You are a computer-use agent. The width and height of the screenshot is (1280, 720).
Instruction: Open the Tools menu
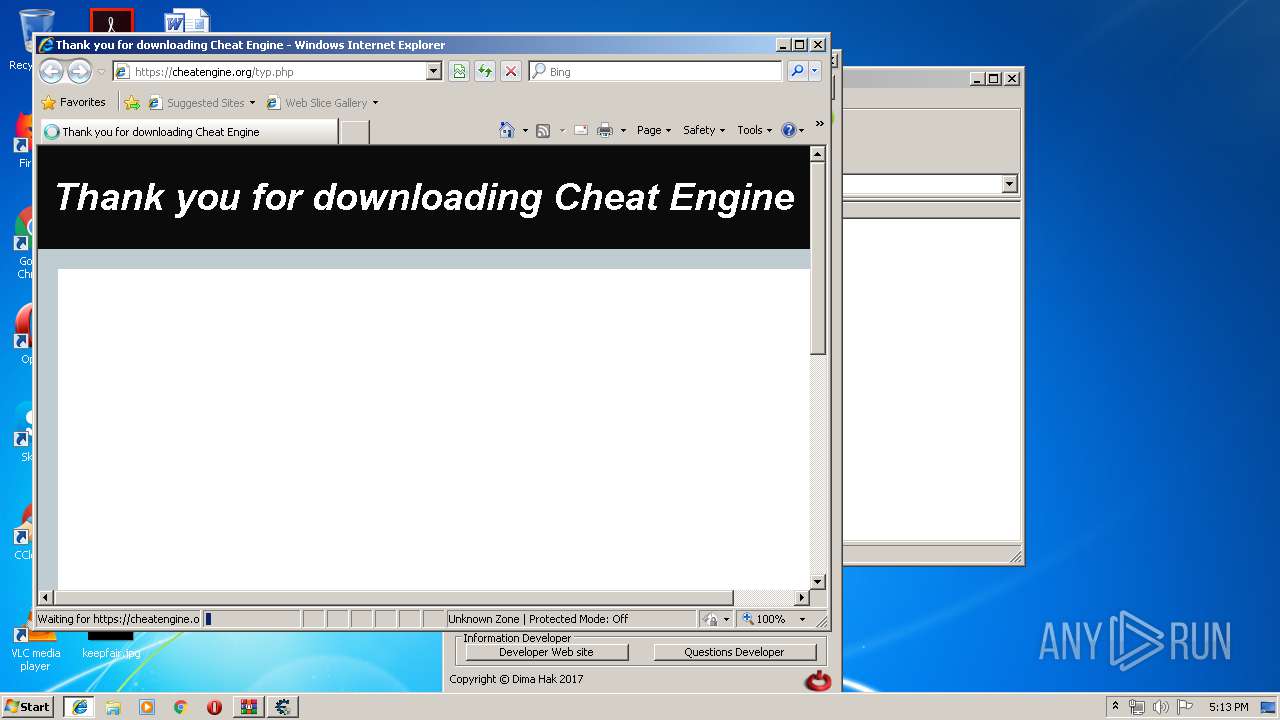click(x=755, y=130)
